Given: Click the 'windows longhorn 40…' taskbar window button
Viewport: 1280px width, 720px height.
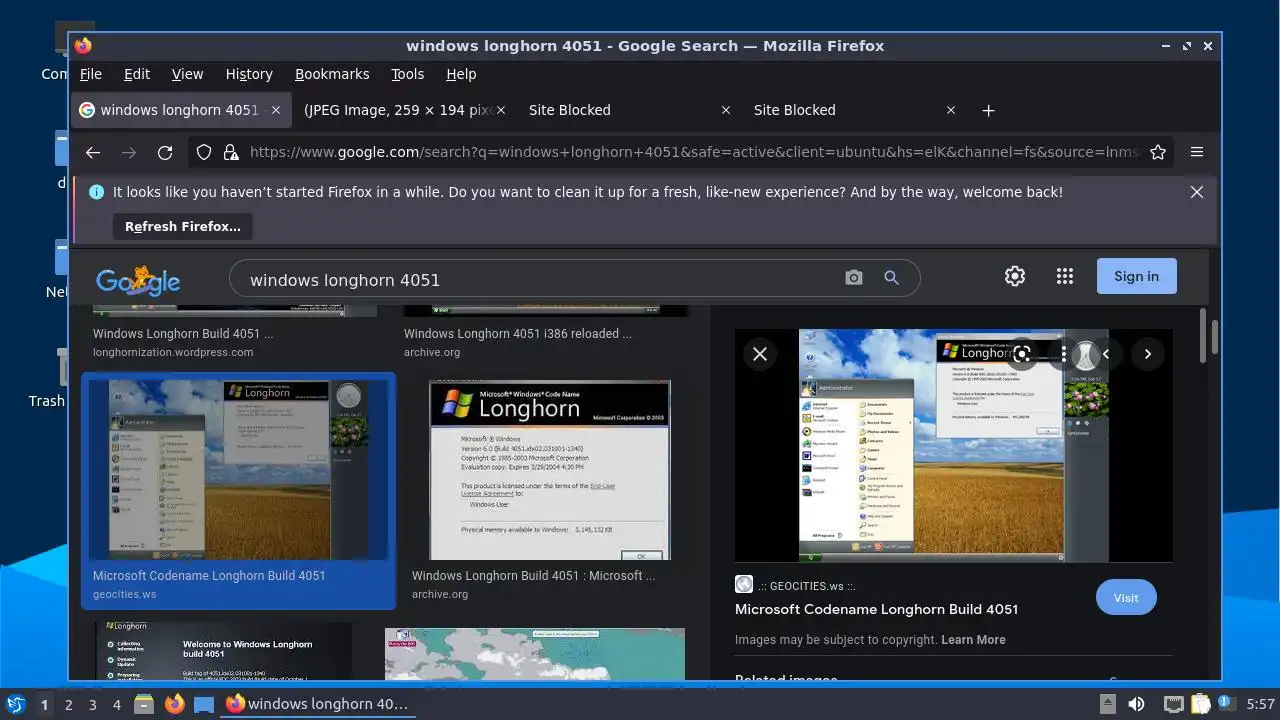Looking at the screenshot, I should point(317,704).
